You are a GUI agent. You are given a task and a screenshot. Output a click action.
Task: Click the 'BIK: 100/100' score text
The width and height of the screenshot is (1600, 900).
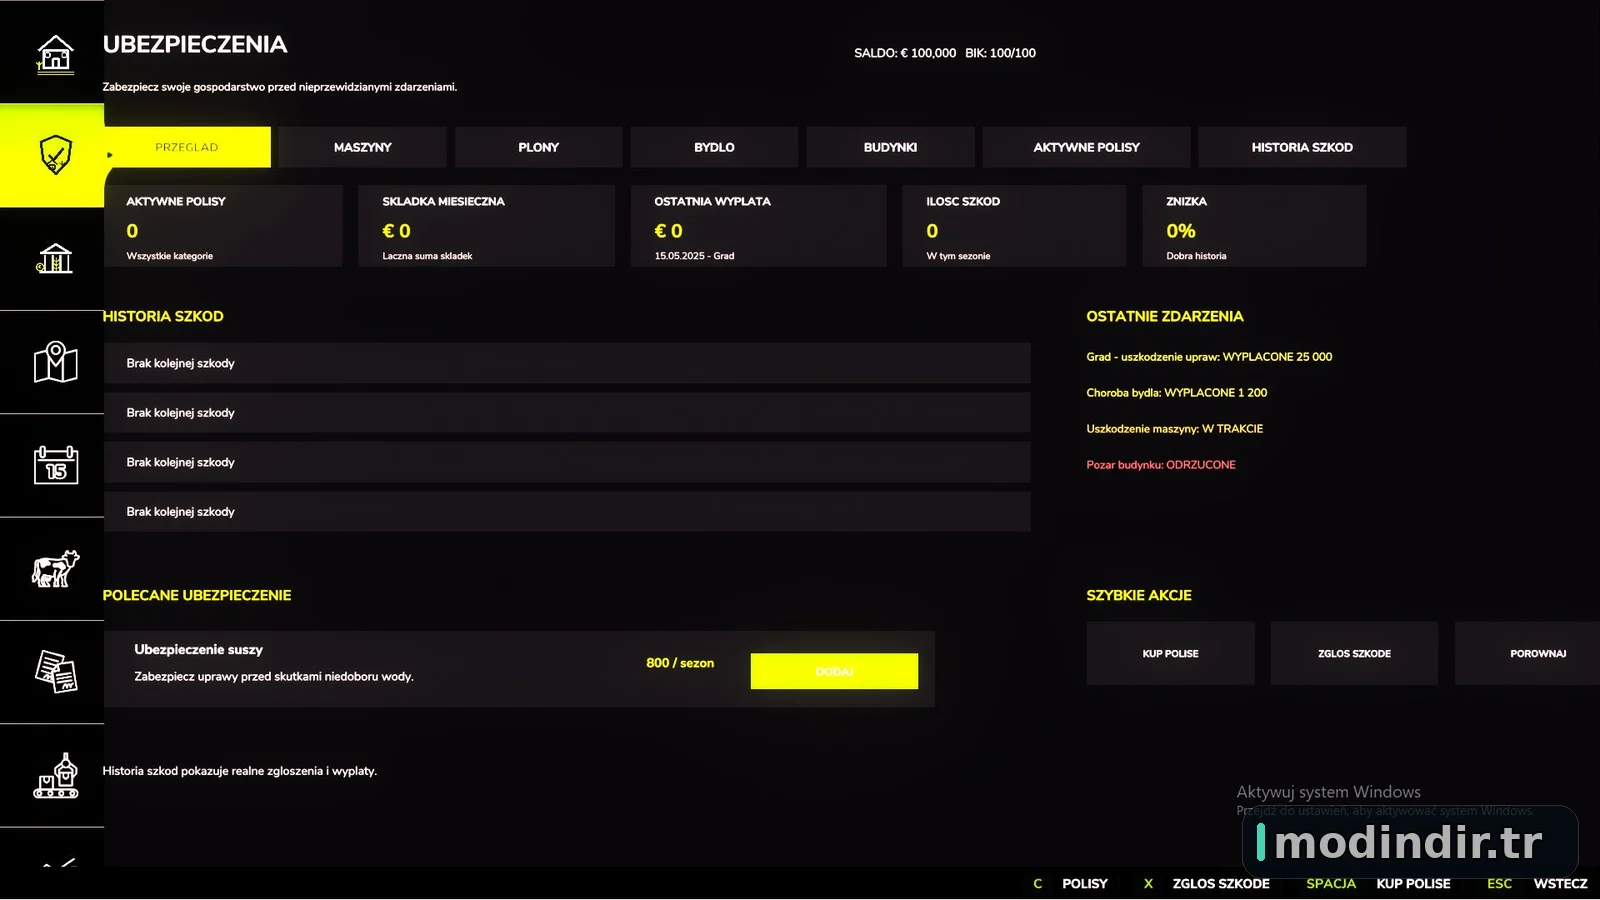(x=1001, y=53)
